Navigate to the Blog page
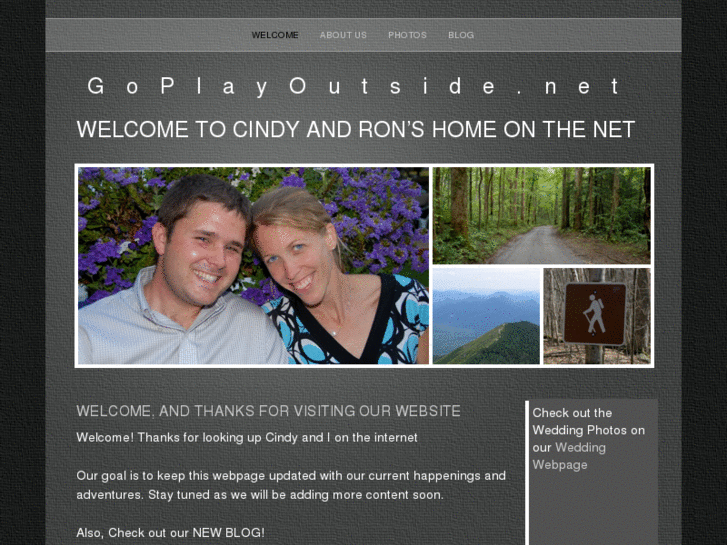The image size is (727, 545). pyautogui.click(x=460, y=35)
